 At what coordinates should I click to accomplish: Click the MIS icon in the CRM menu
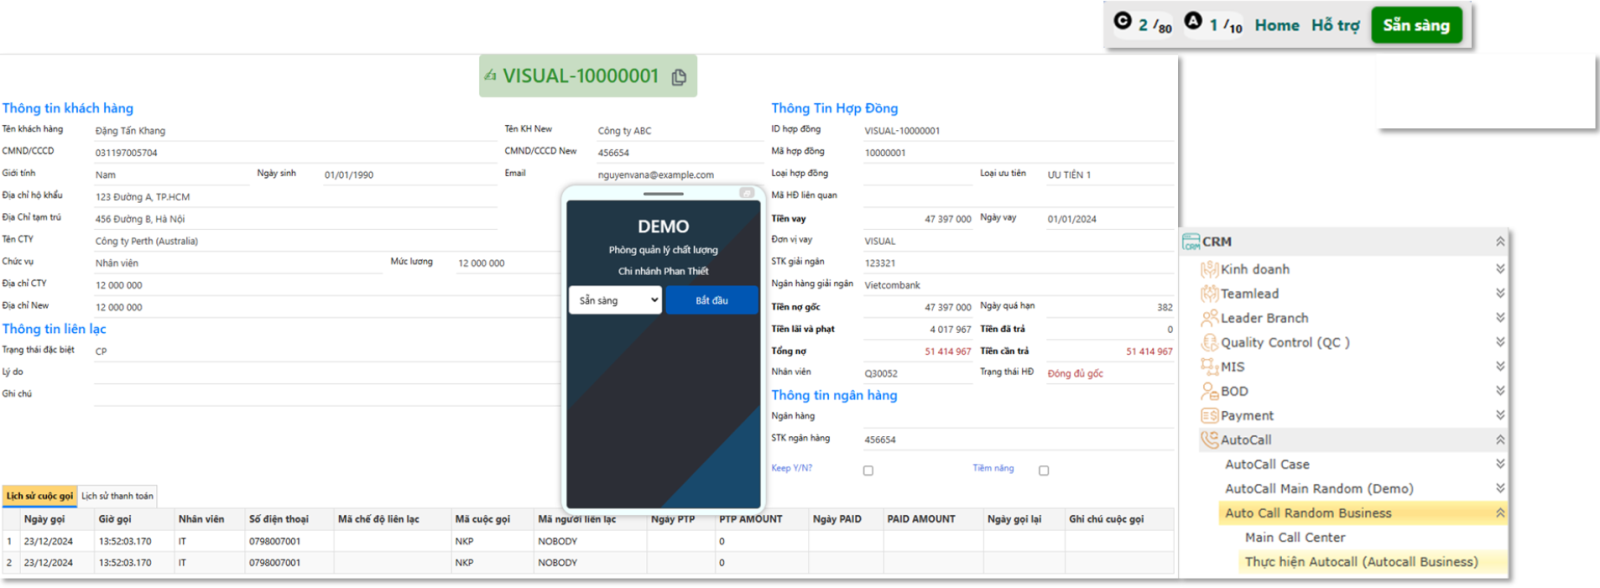tap(1209, 367)
